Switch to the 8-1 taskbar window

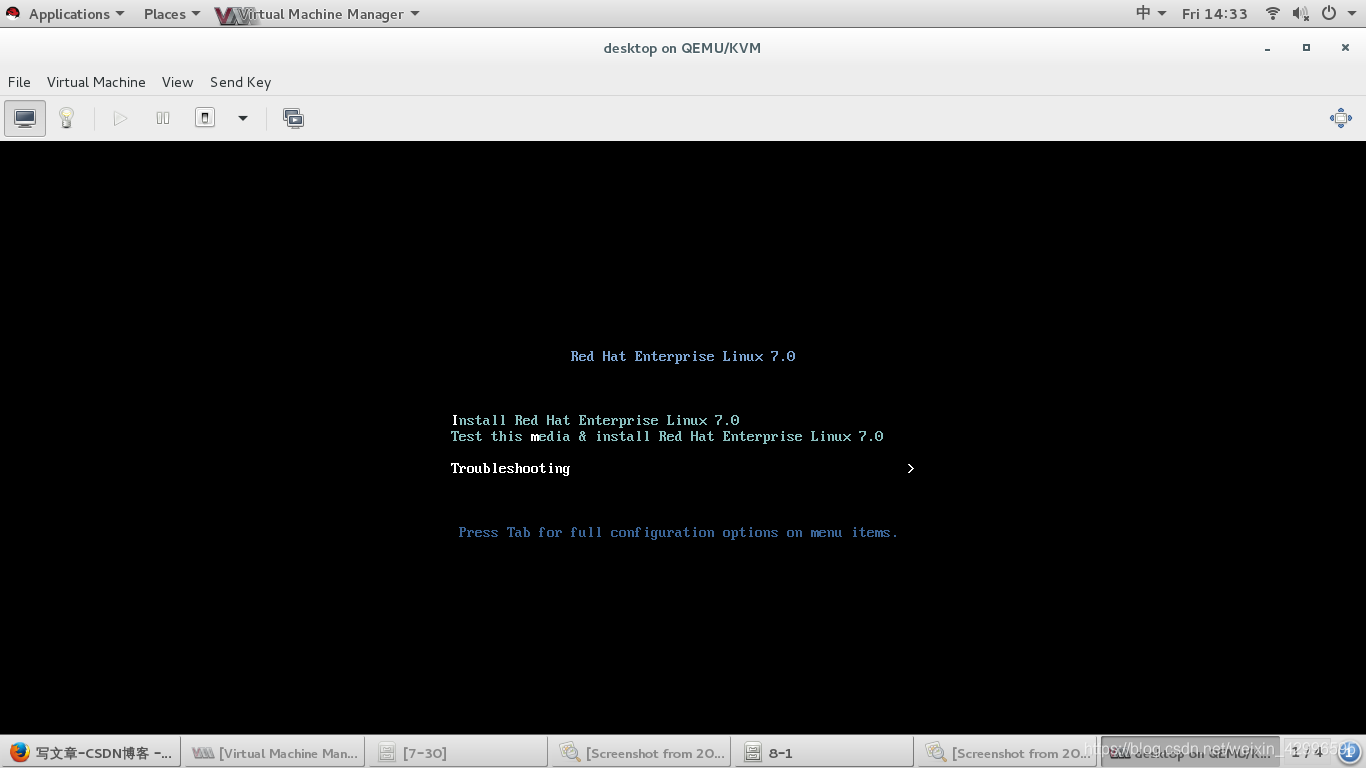click(824, 753)
